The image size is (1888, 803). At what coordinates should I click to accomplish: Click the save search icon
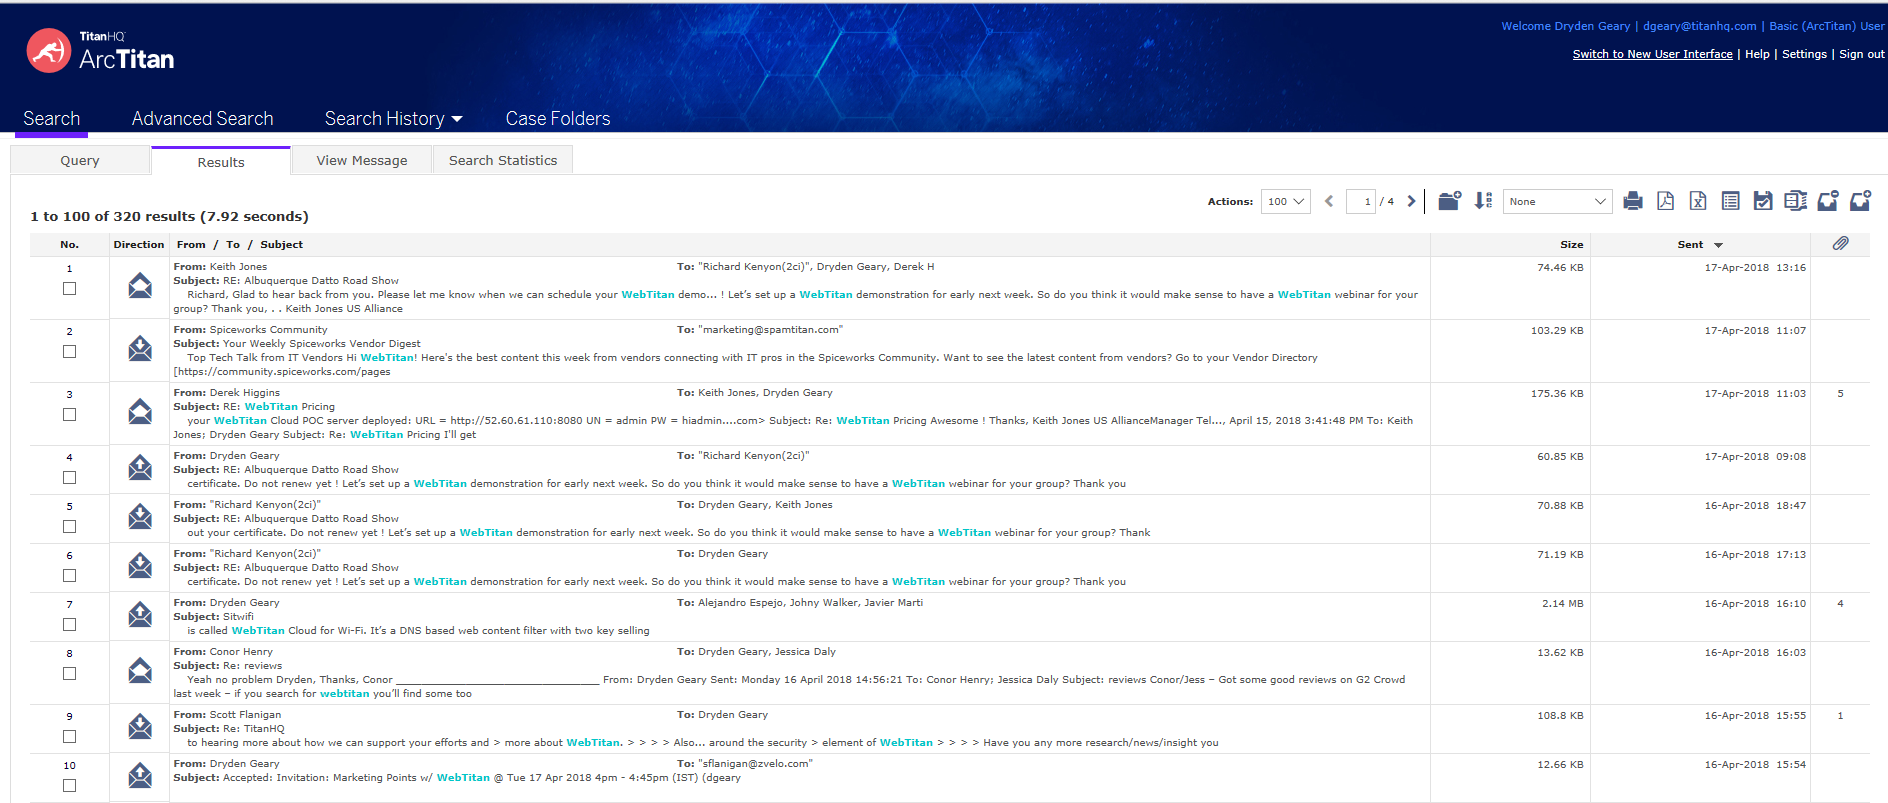1763,201
